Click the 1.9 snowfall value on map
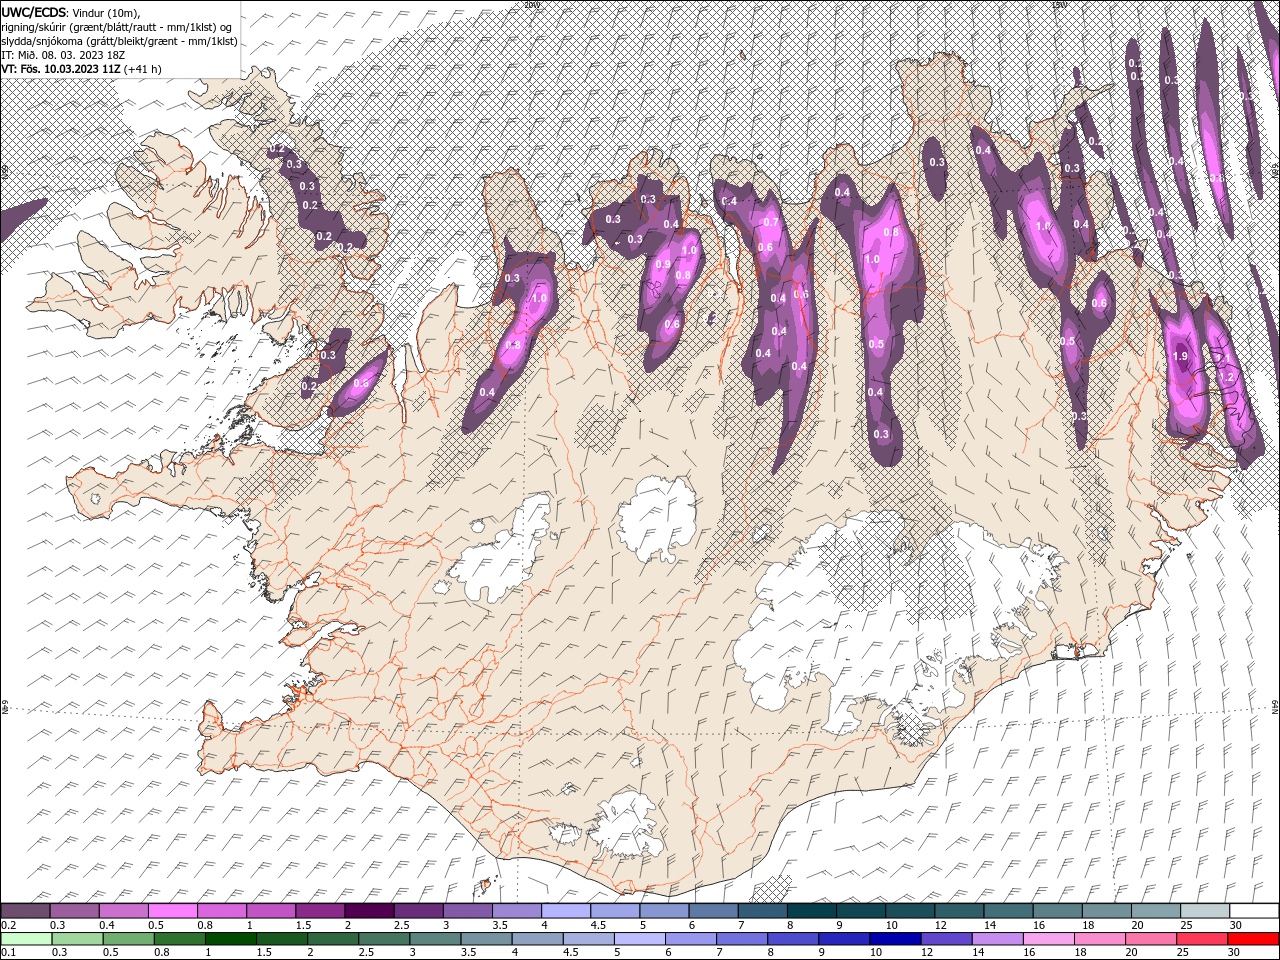 pyautogui.click(x=1180, y=357)
